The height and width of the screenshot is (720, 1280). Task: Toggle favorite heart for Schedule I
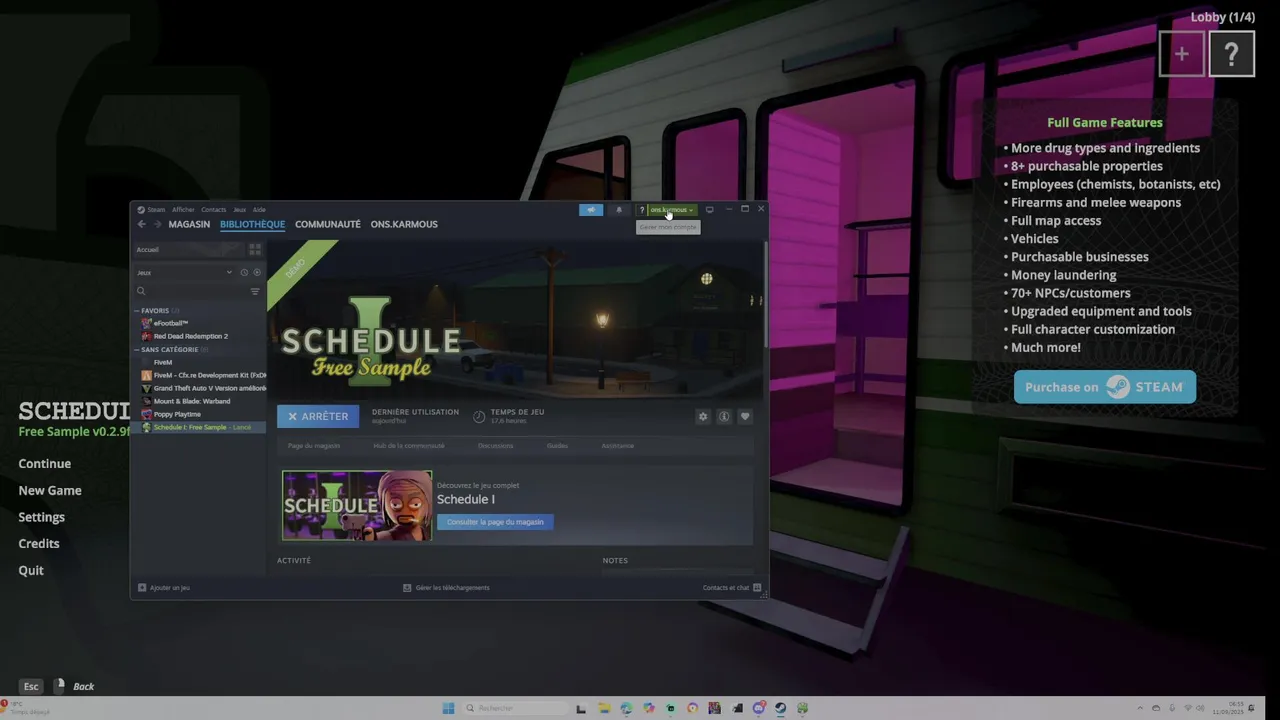pyautogui.click(x=745, y=416)
